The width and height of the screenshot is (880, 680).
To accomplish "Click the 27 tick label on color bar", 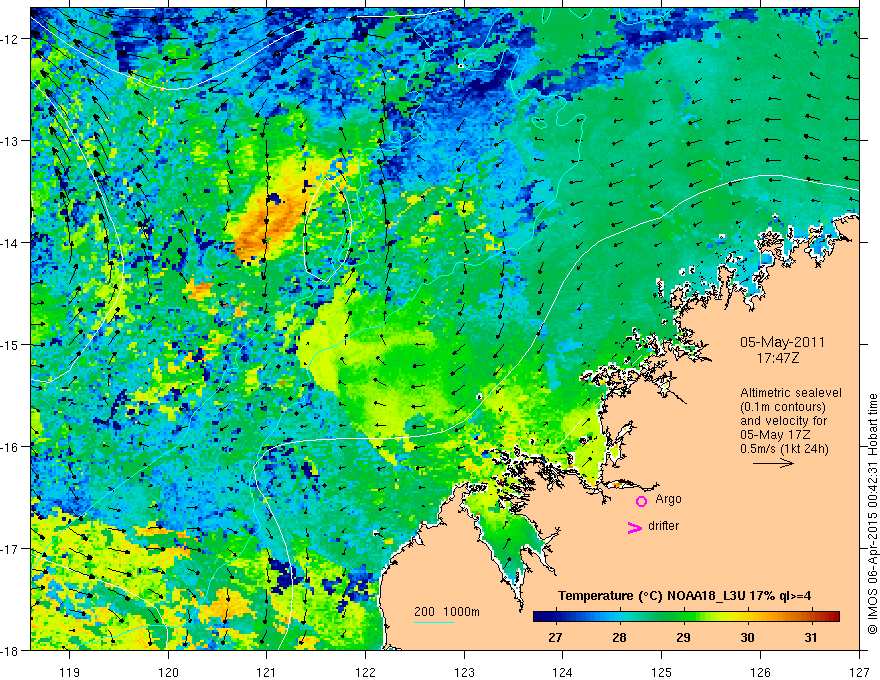I will tap(555, 637).
